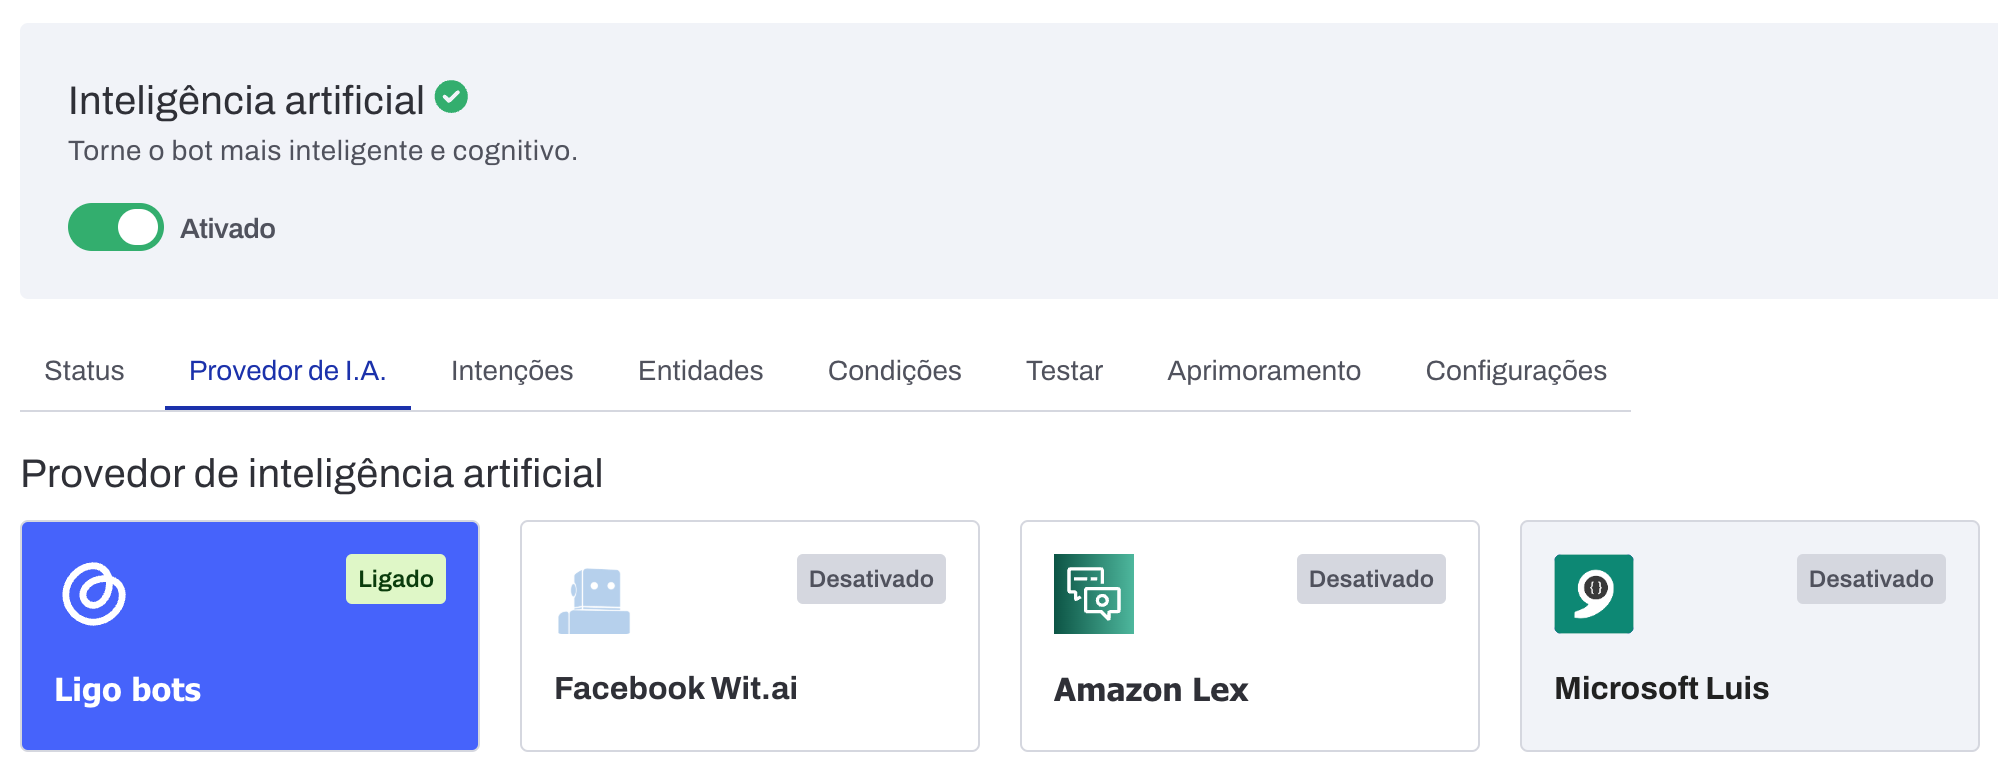Choose the Facebook Wit.ai provider name

(x=676, y=688)
